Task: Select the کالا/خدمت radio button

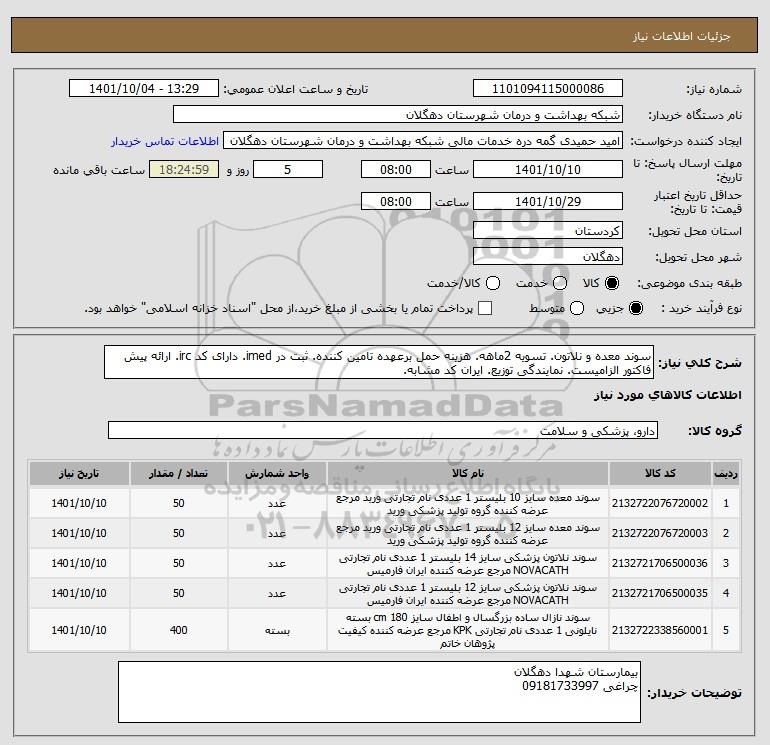Action: 493,283
